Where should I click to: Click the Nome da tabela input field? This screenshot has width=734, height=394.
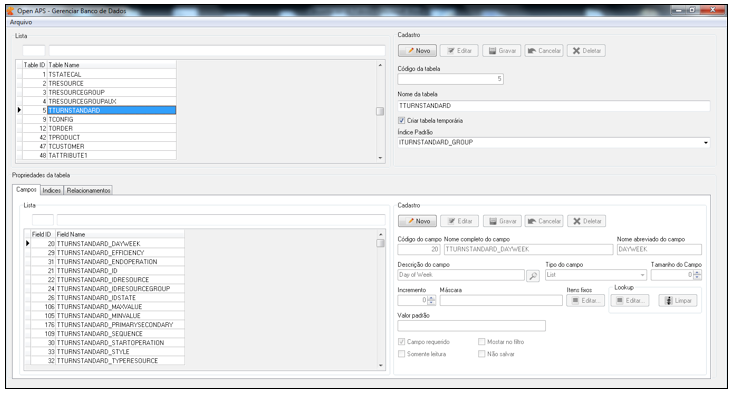click(554, 106)
